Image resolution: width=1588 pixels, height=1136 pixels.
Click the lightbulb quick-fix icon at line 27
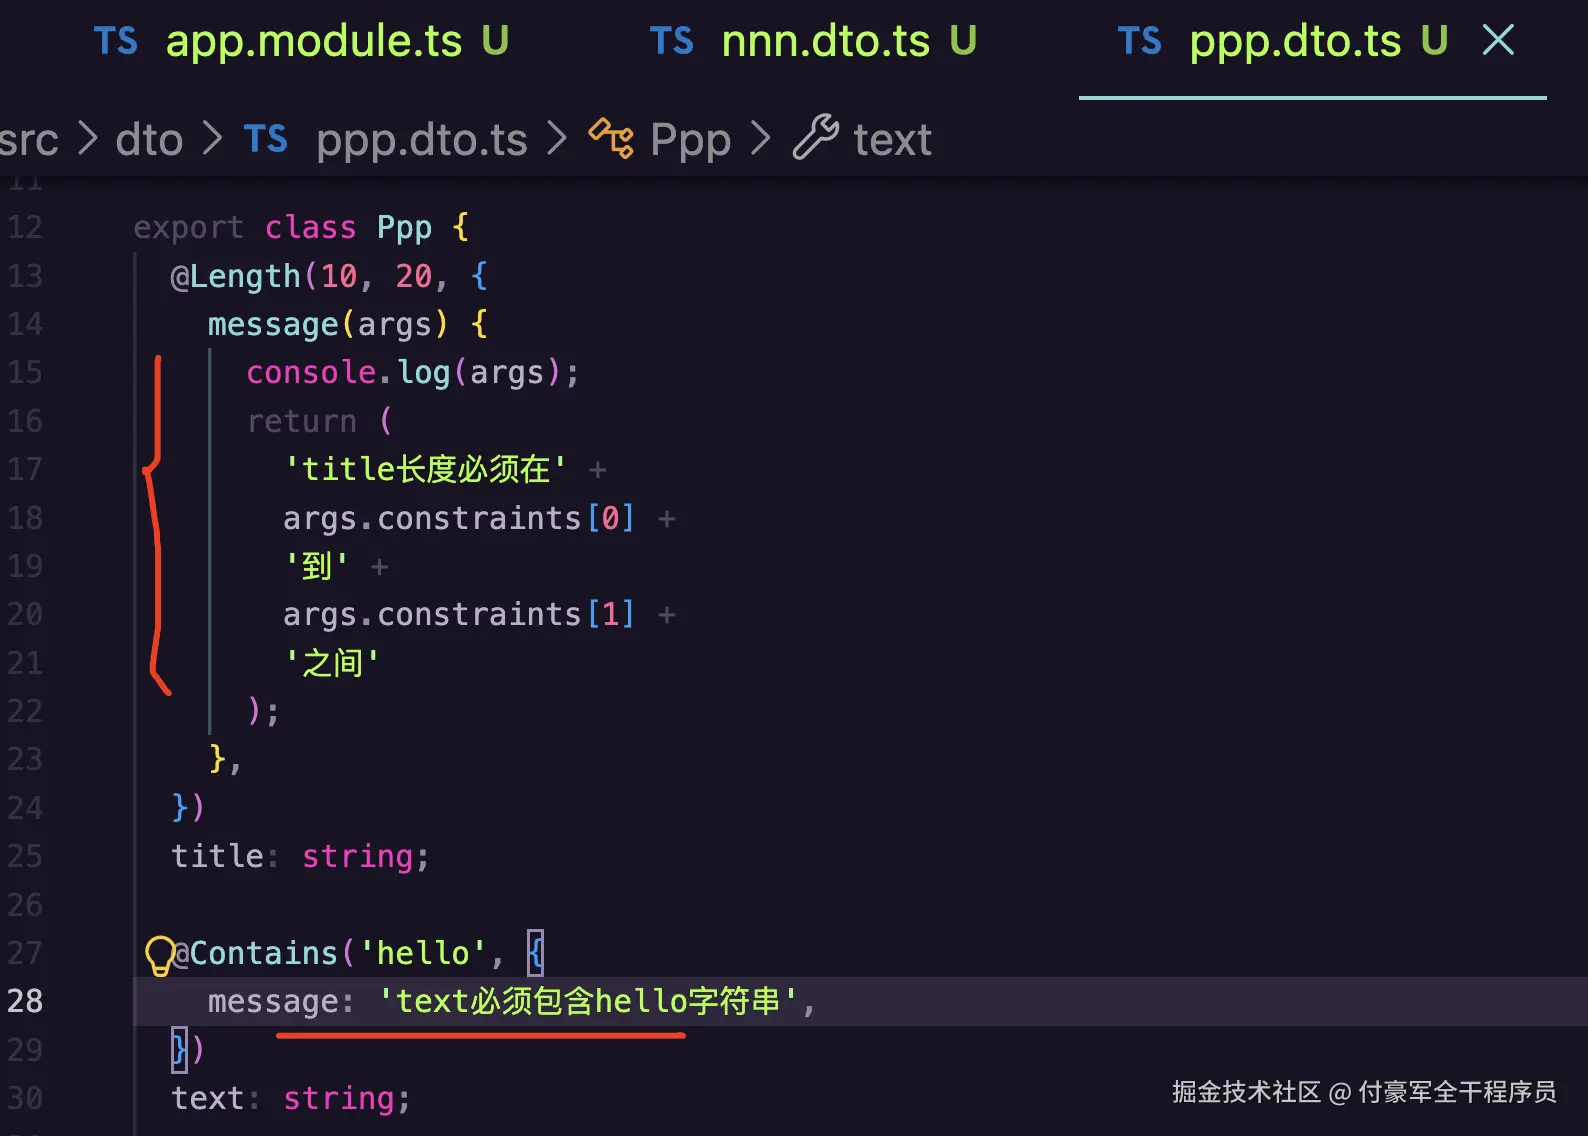159,955
